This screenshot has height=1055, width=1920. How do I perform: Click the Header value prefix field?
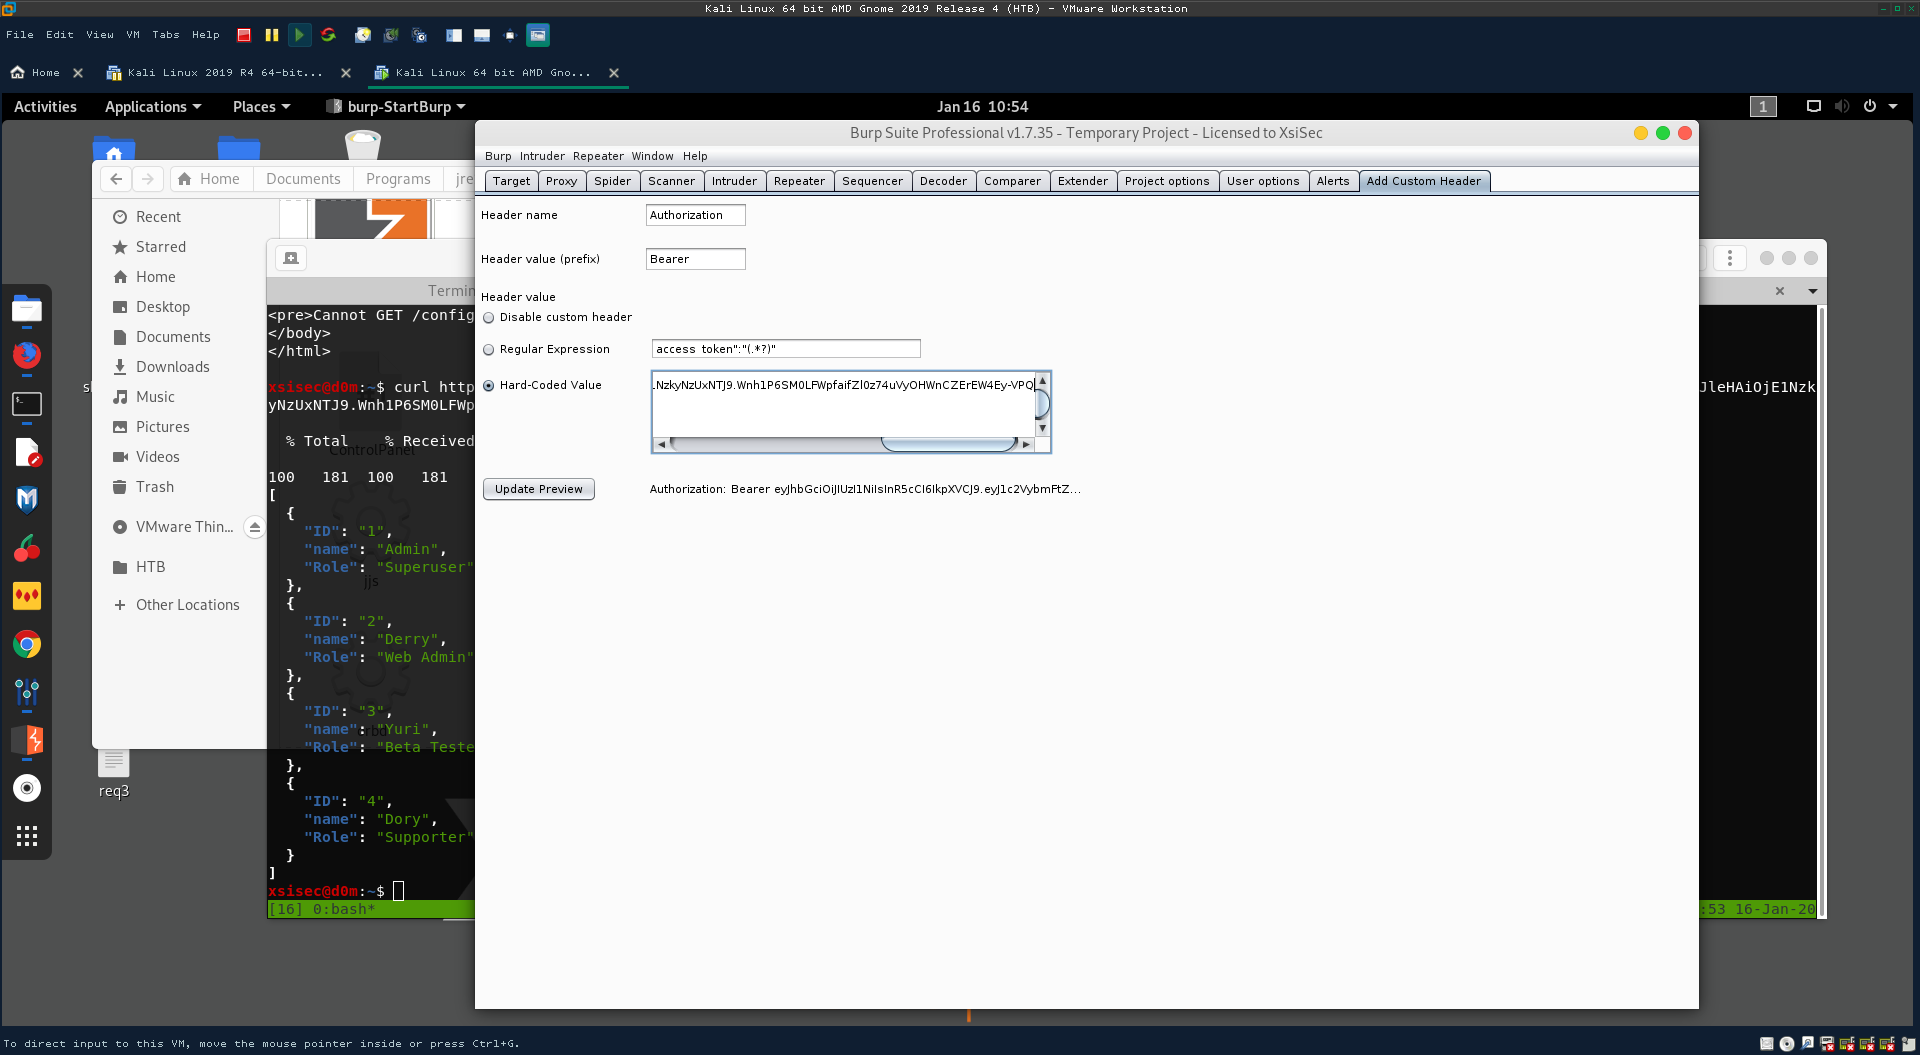coord(695,259)
